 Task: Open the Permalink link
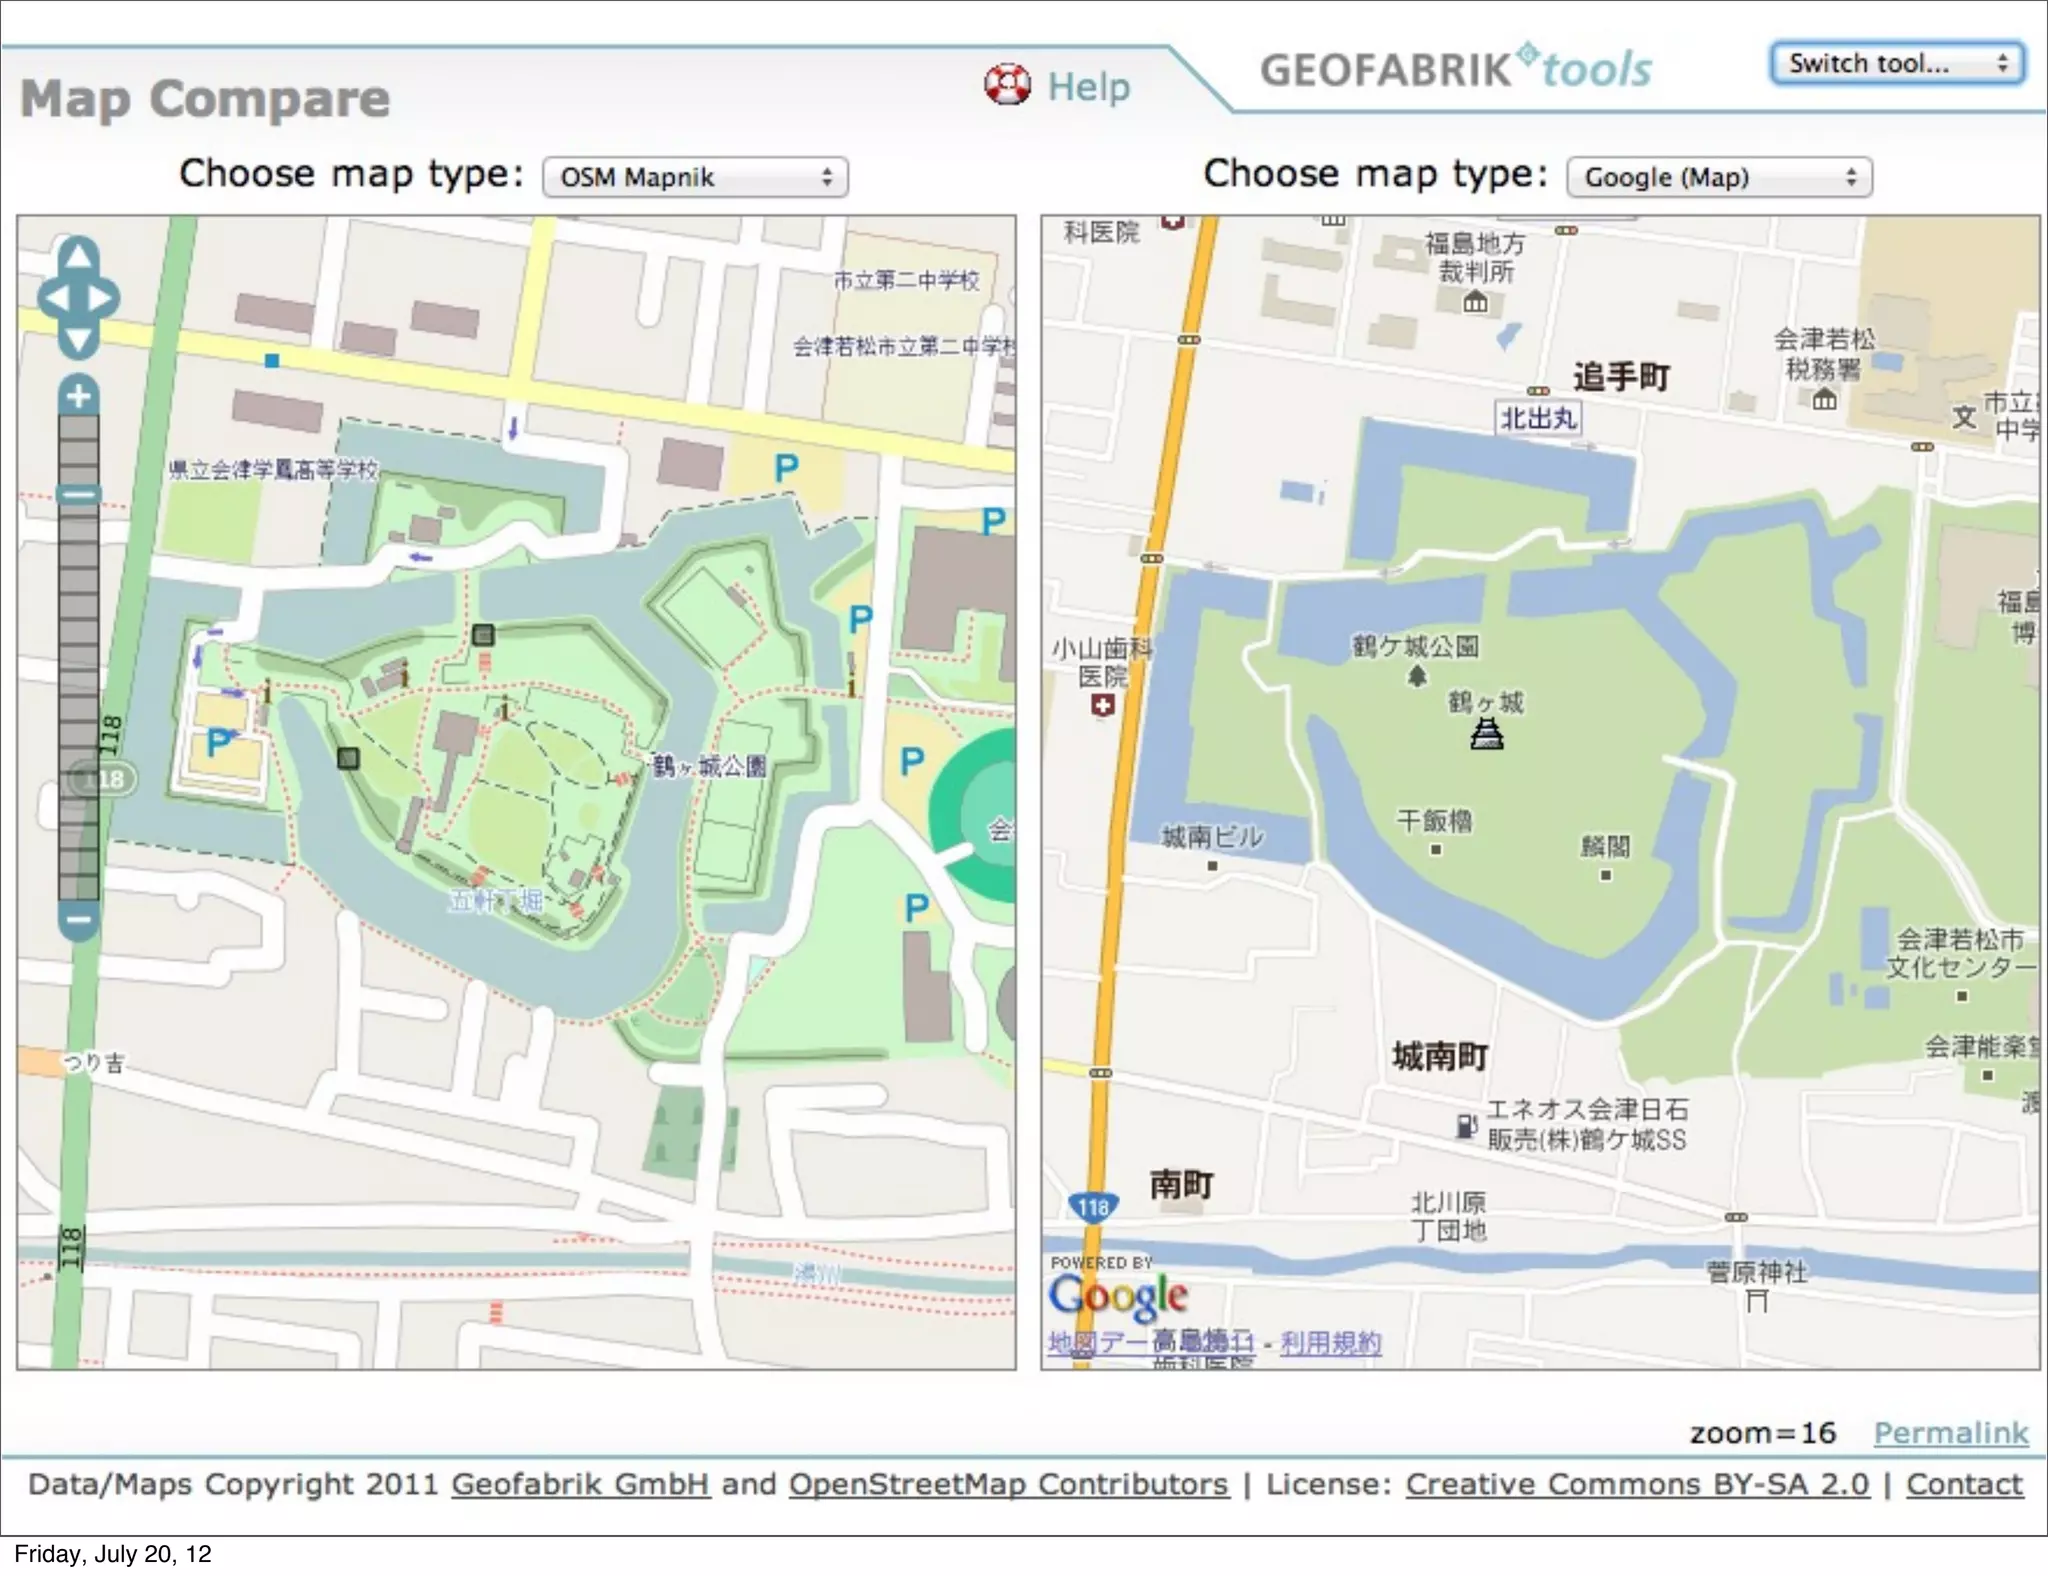1950,1433
